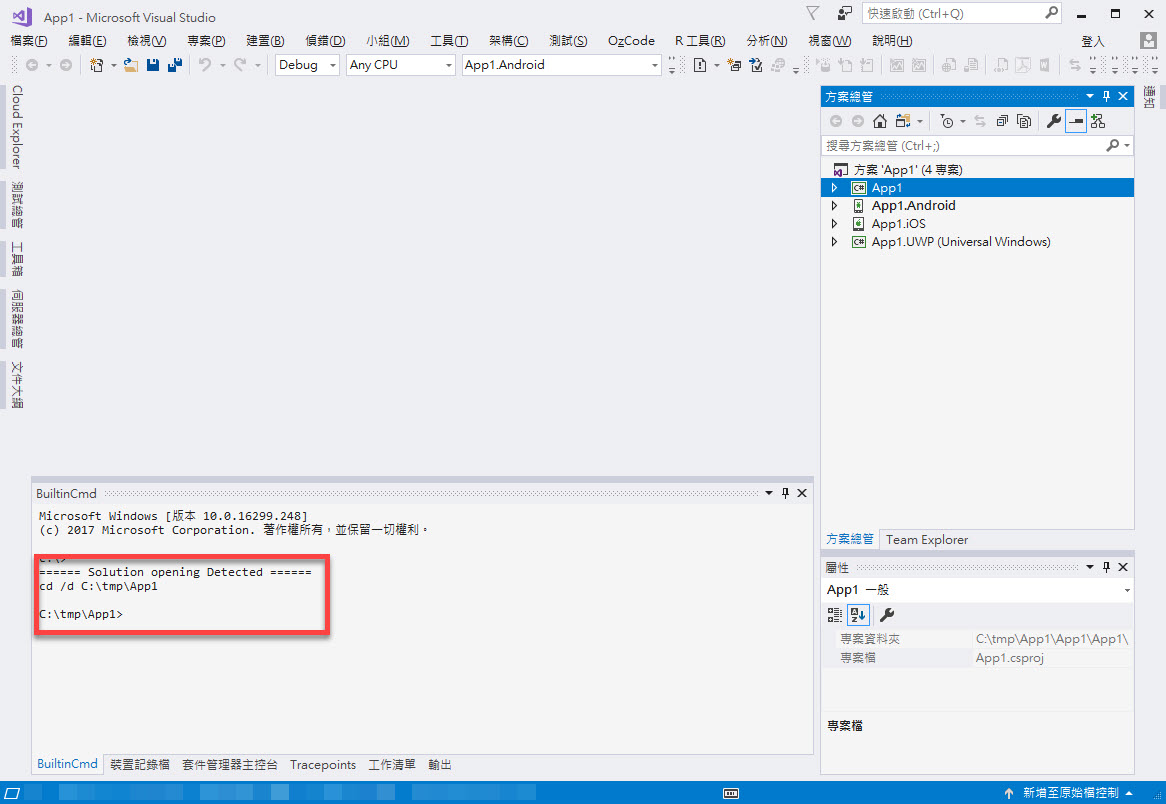
Task: Click the status bar keyboard icon
Action: tap(731, 794)
